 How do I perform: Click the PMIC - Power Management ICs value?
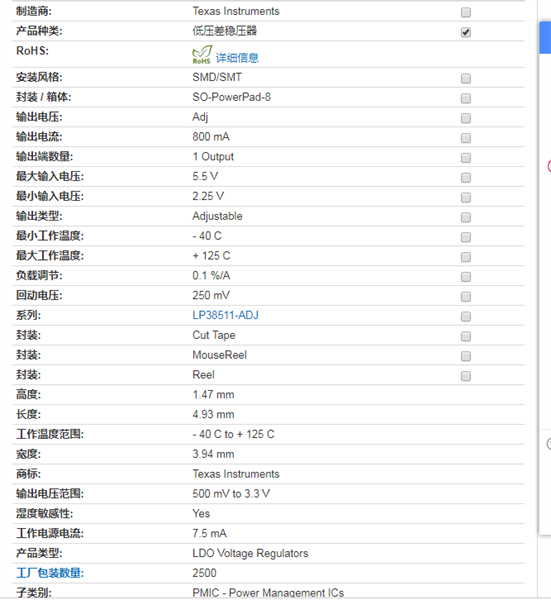coord(268,593)
